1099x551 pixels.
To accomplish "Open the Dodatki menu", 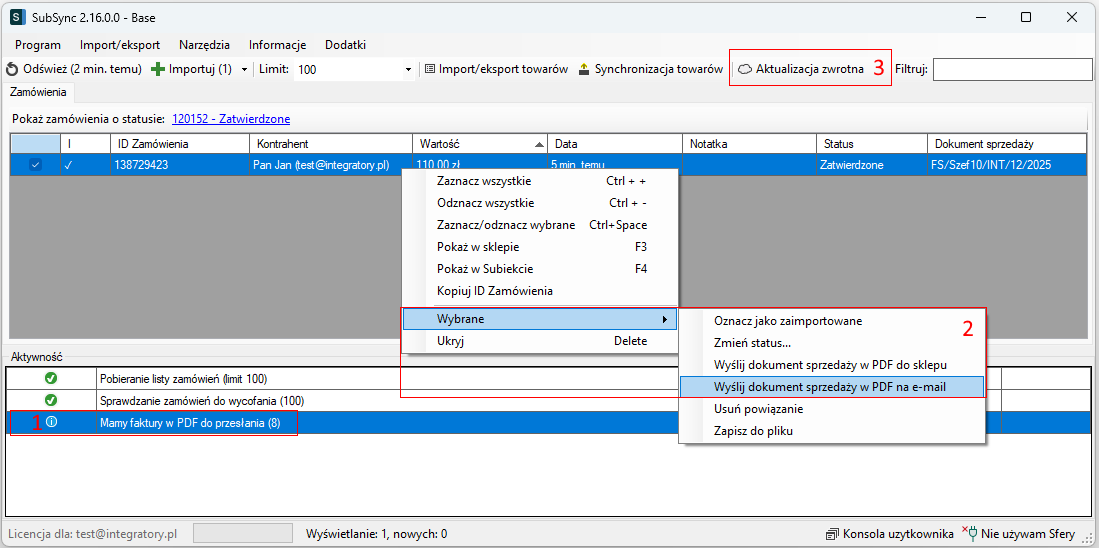I will [346, 45].
